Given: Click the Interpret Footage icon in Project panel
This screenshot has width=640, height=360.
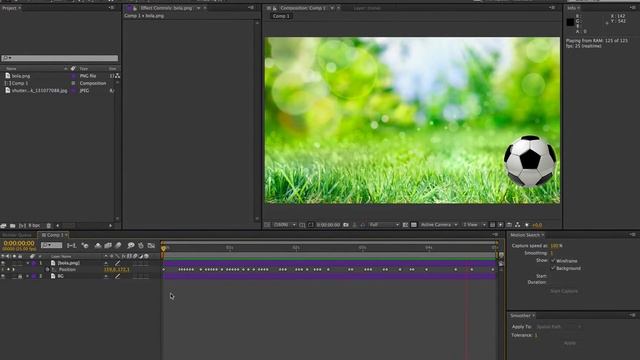Looking at the screenshot, I should pyautogui.click(x=4, y=226).
